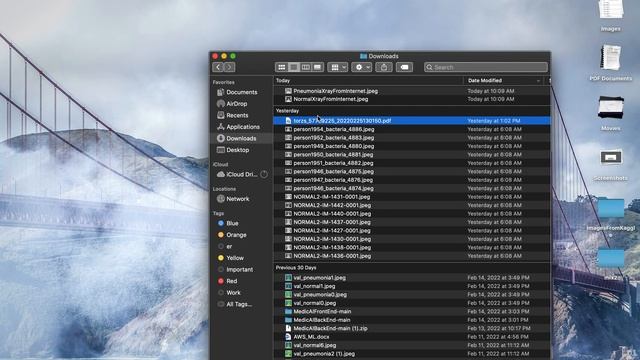The image size is (640, 360).
Task: Switch Finder to list view
Action: coord(293,67)
